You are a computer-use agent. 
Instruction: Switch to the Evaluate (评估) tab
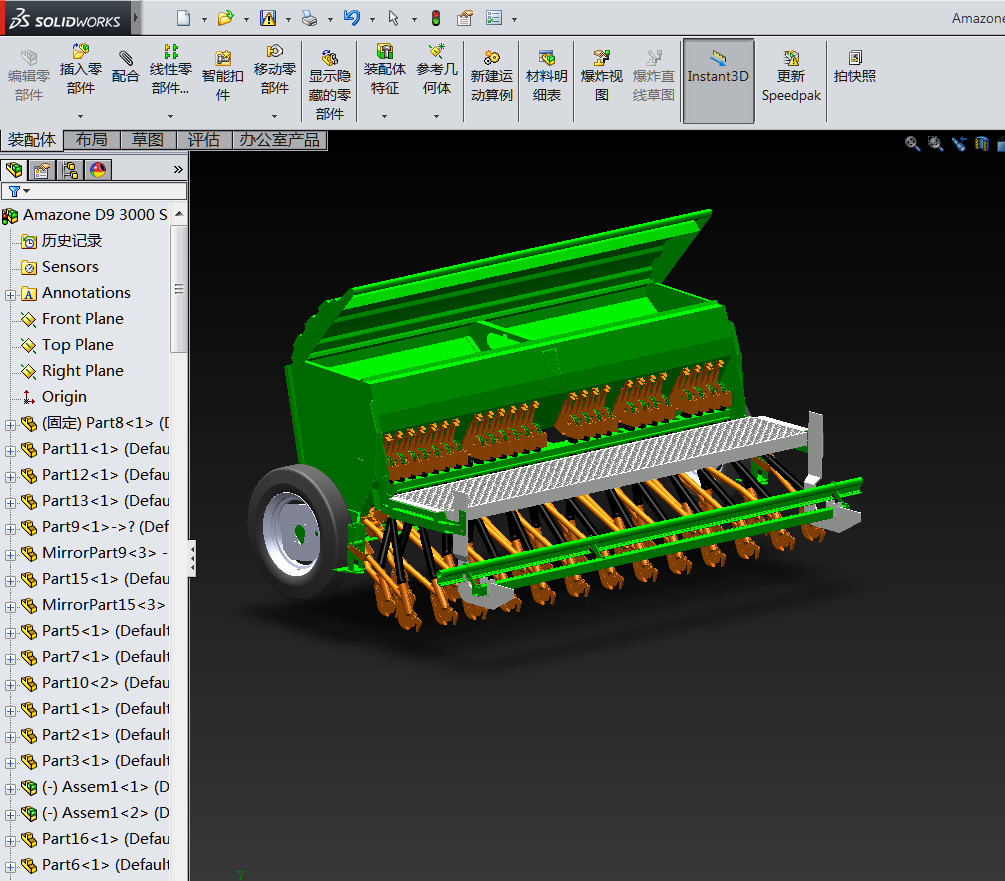pyautogui.click(x=204, y=140)
